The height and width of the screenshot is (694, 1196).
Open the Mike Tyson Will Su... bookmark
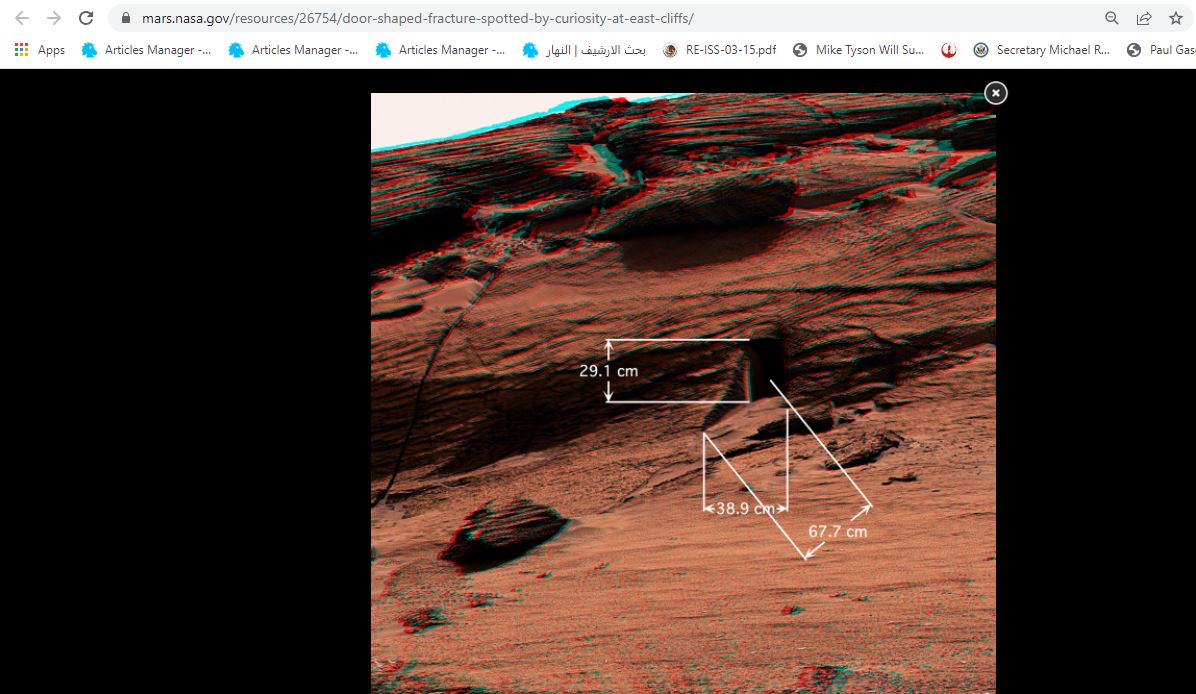[858, 50]
